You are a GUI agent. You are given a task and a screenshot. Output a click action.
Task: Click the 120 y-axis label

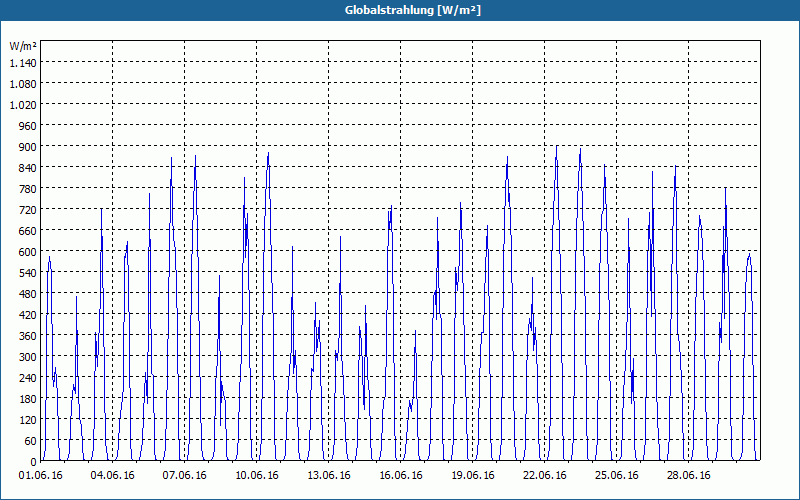pyautogui.click(x=29, y=420)
